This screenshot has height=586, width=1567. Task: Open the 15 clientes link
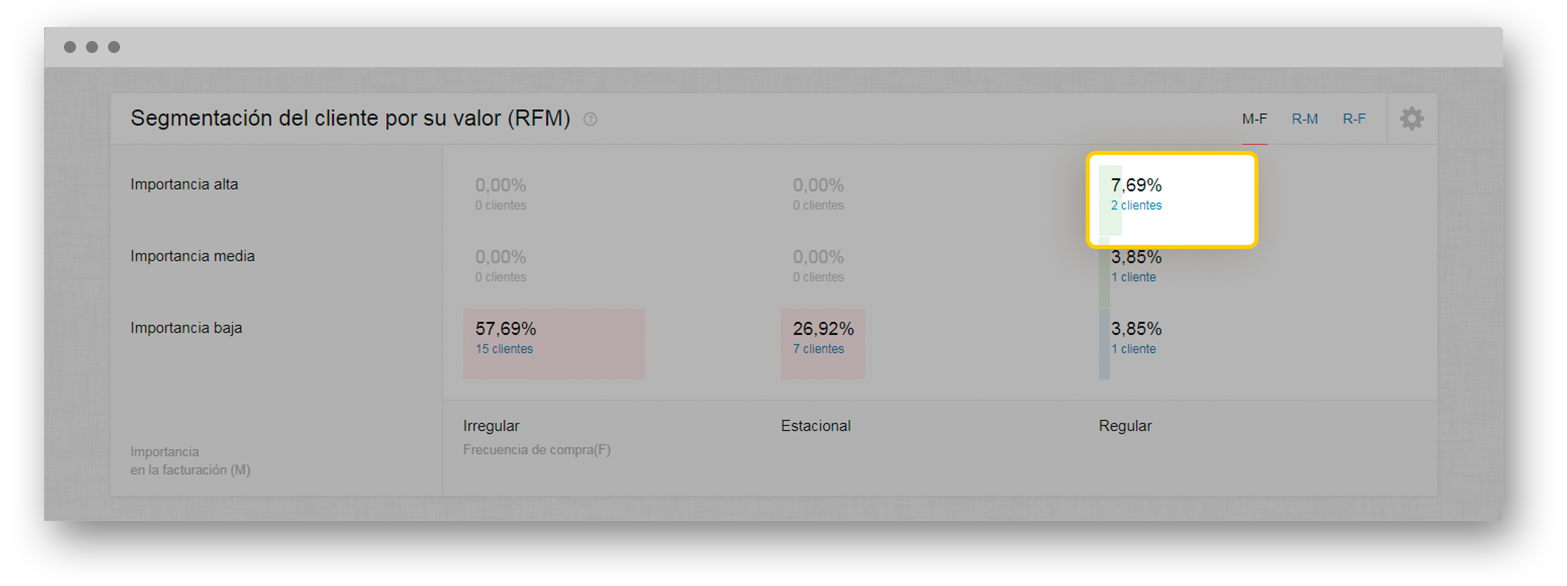click(x=504, y=349)
